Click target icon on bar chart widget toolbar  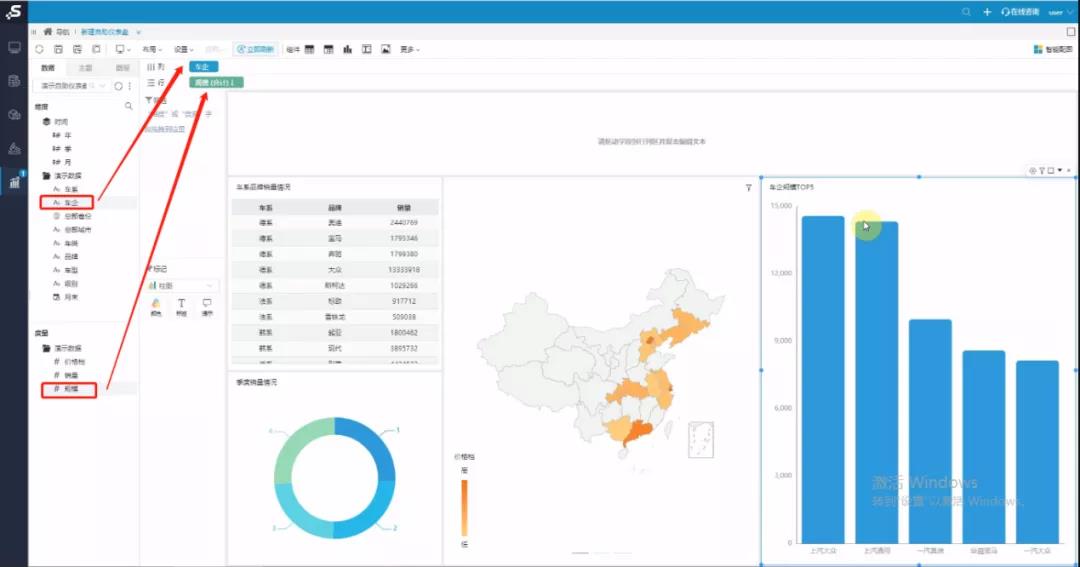[x=1032, y=170]
